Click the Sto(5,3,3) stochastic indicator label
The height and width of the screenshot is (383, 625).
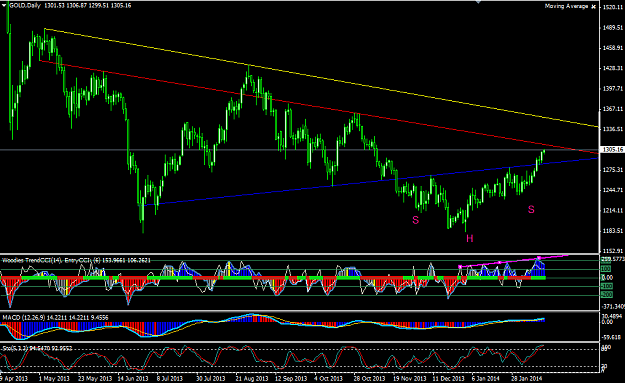click(x=37, y=348)
